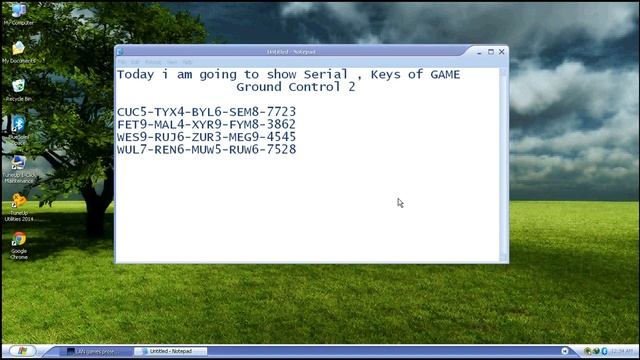
Task: Click the serial line starting WUL7-REN6
Action: 207,149
